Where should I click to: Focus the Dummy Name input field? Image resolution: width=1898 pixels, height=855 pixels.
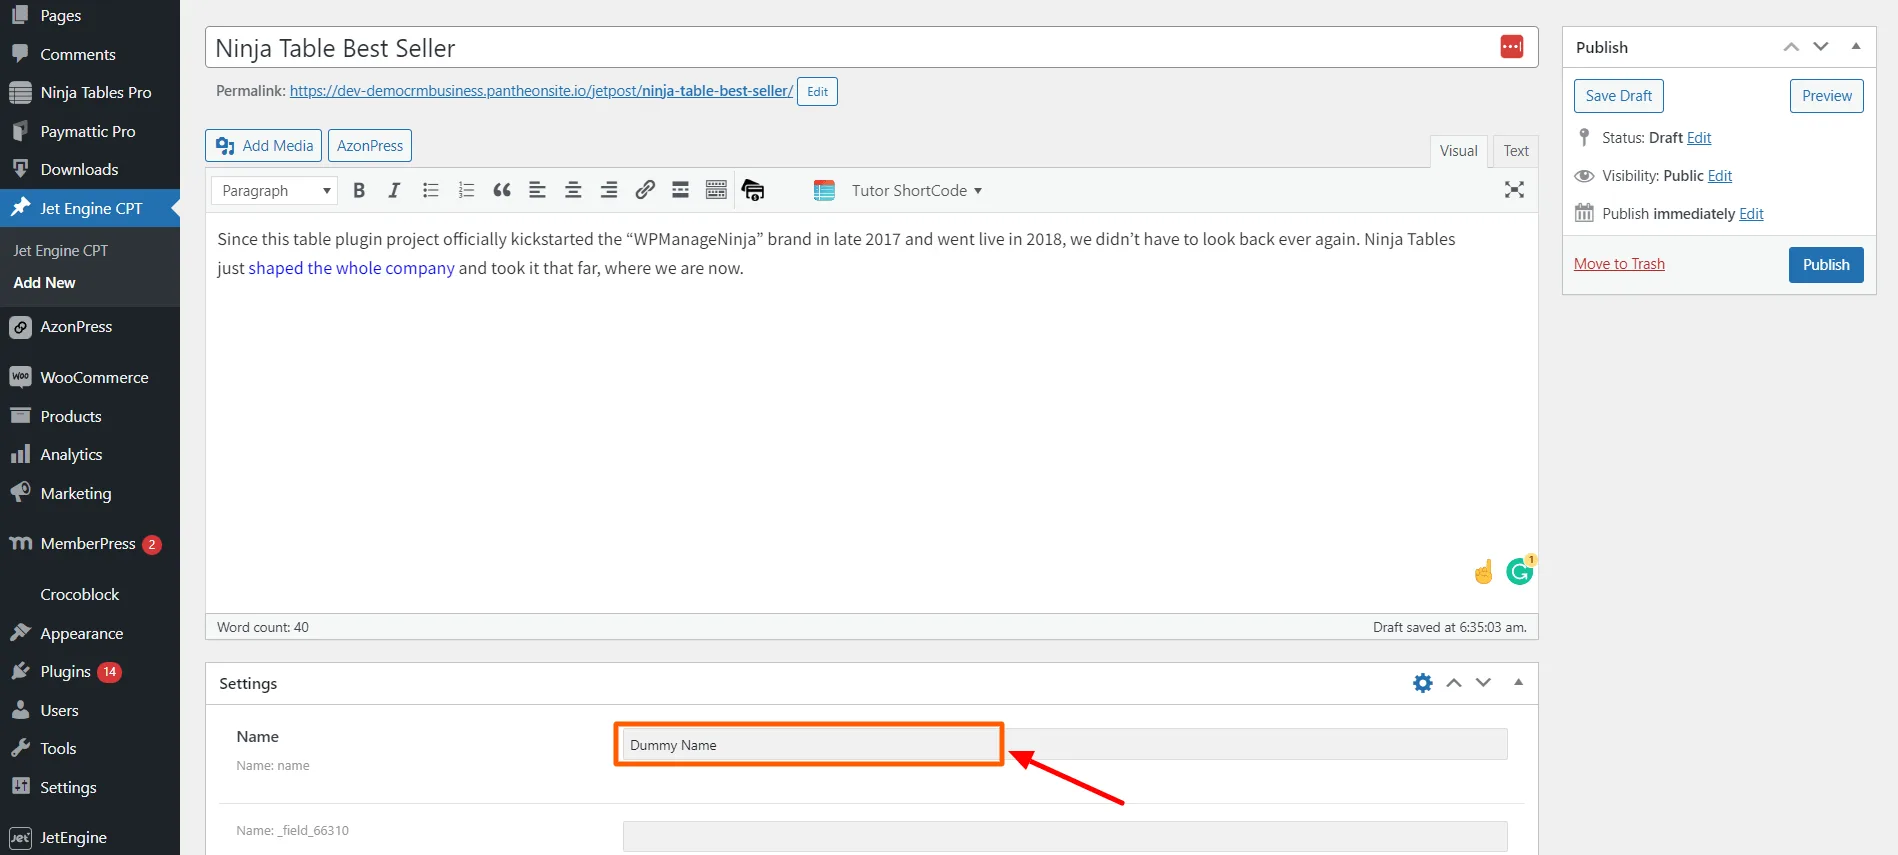(x=809, y=745)
